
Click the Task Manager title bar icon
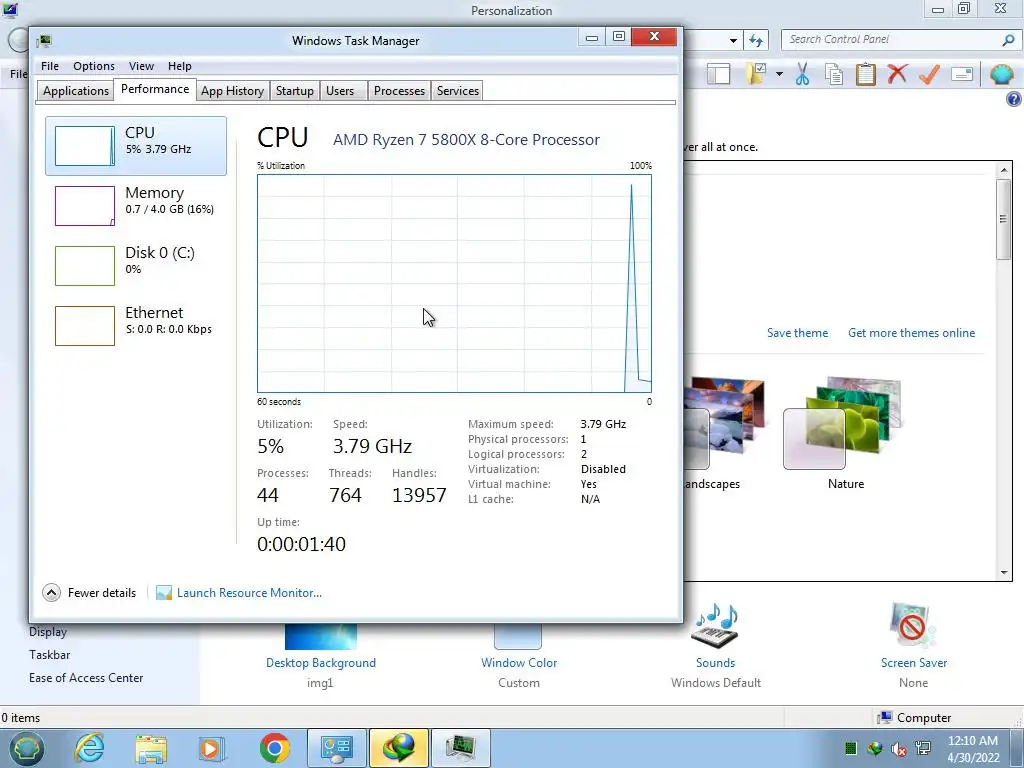click(44, 40)
